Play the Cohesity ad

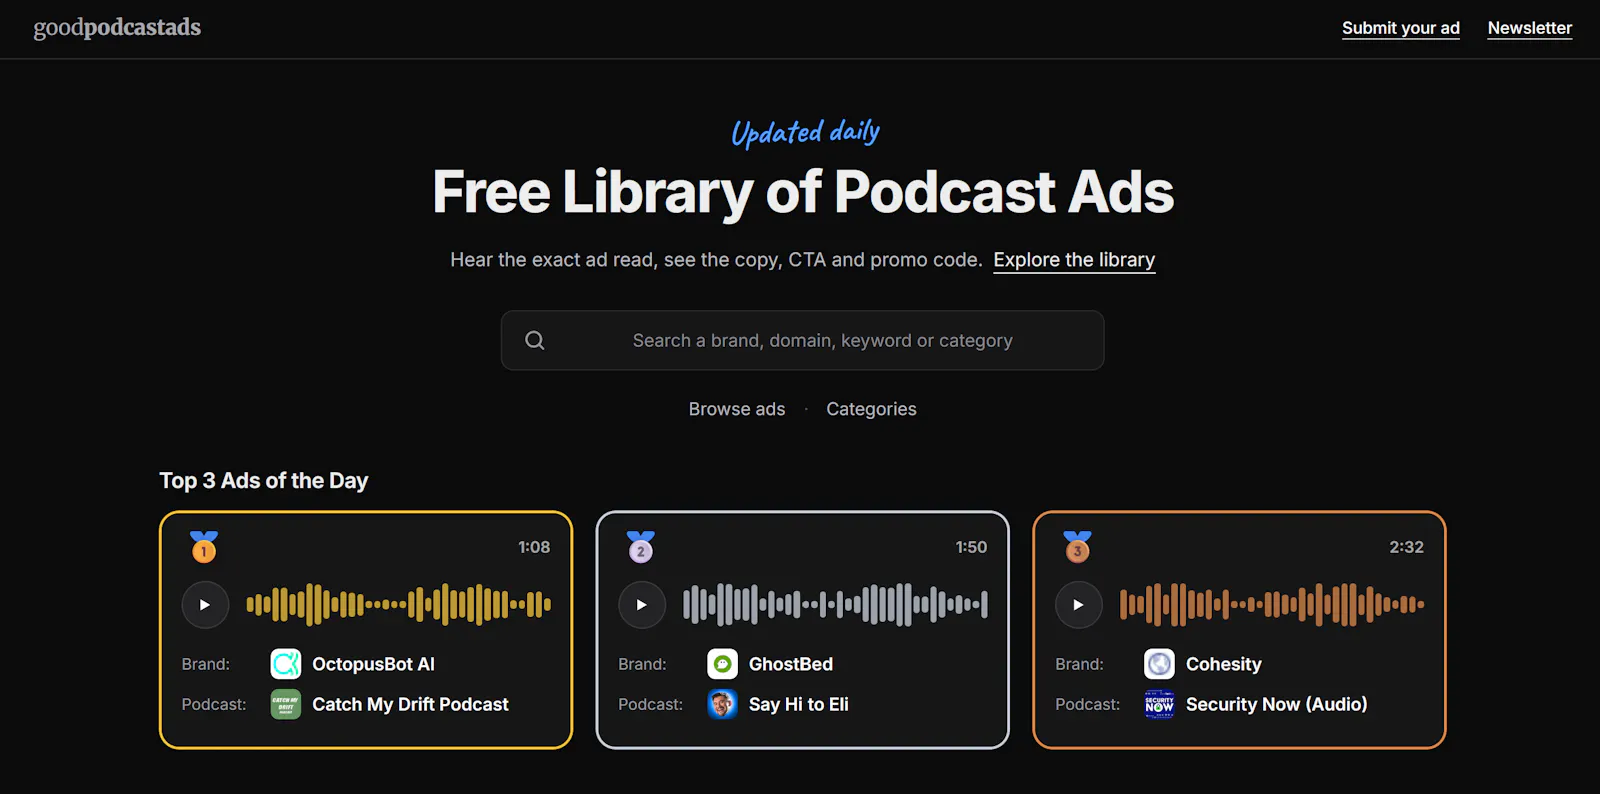1079,605
